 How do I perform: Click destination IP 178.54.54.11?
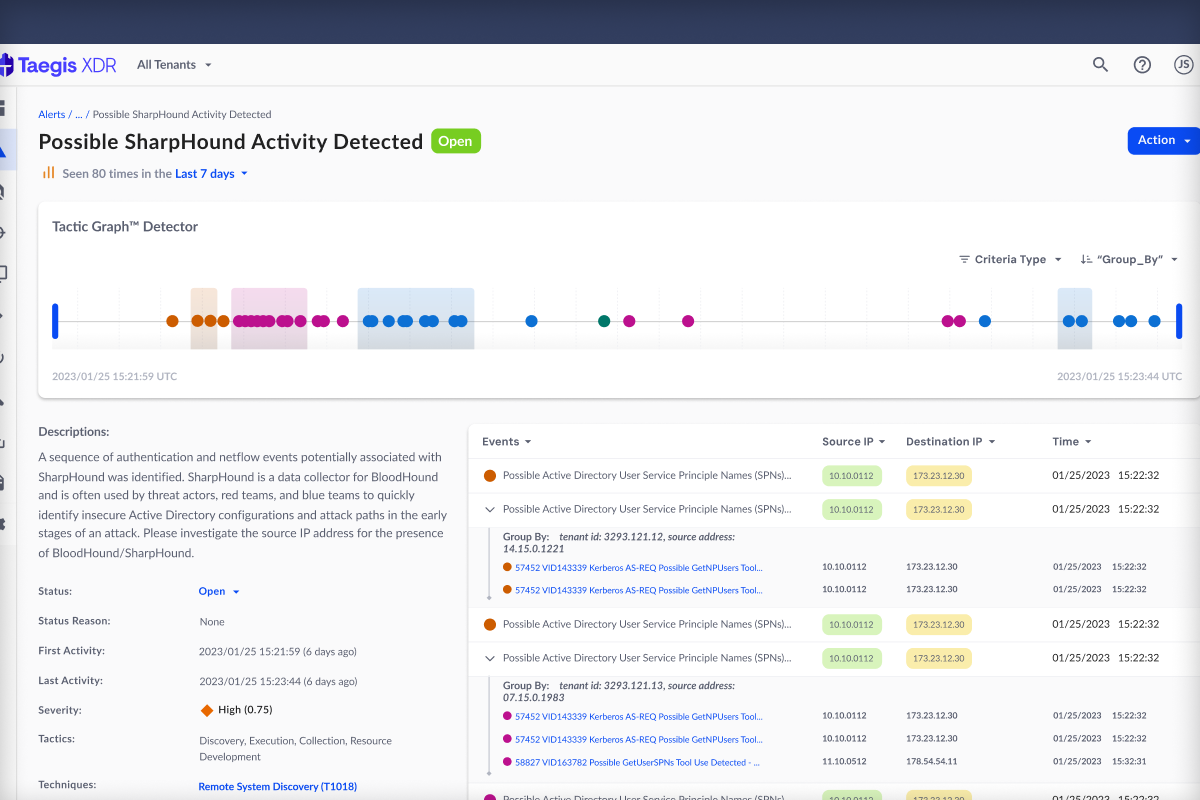932,762
